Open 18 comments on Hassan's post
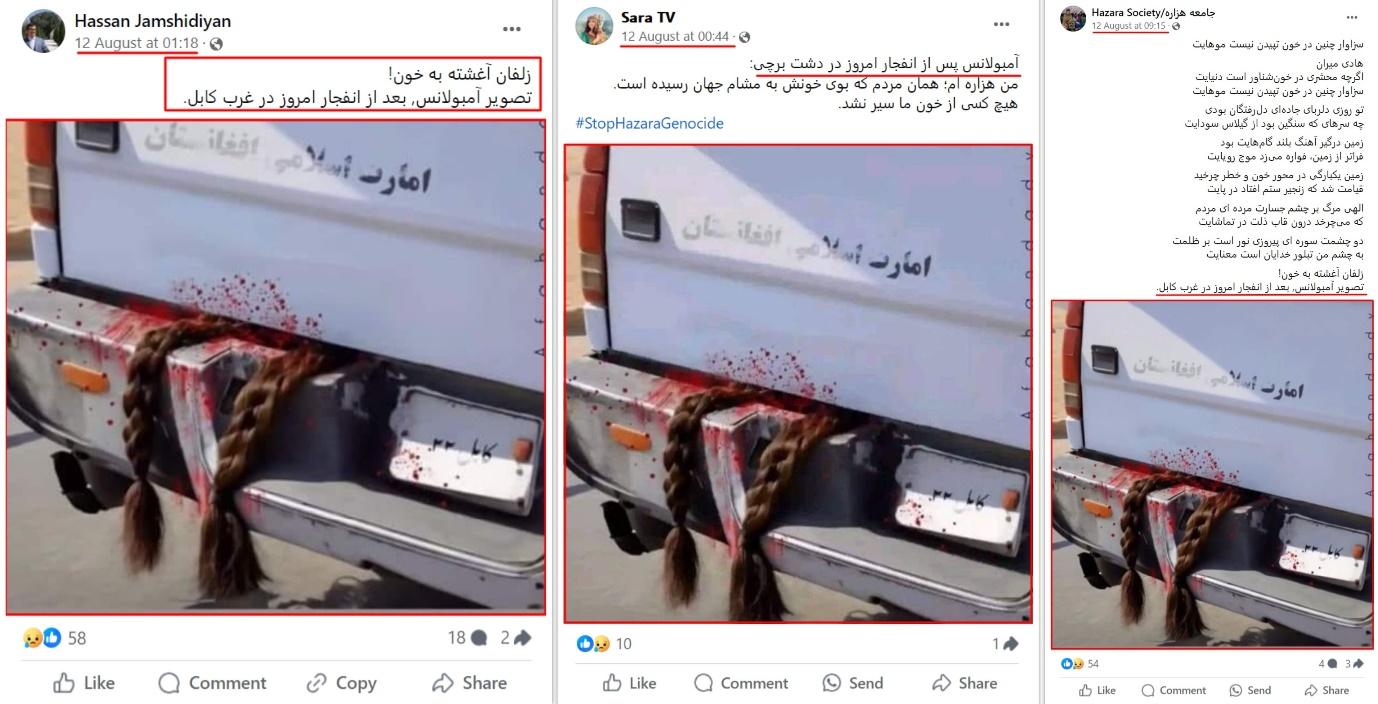The image size is (1378, 704). click(467, 637)
